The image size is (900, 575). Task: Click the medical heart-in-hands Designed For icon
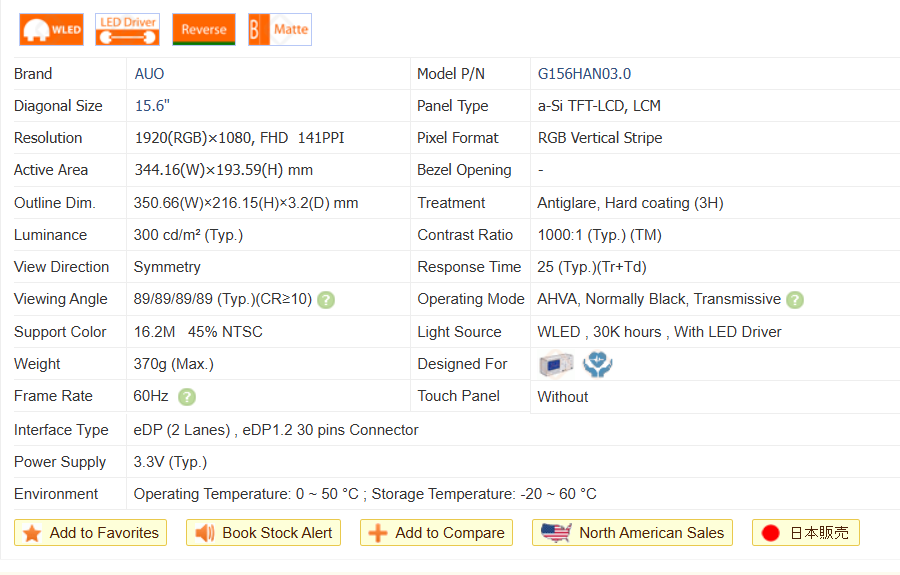598,365
